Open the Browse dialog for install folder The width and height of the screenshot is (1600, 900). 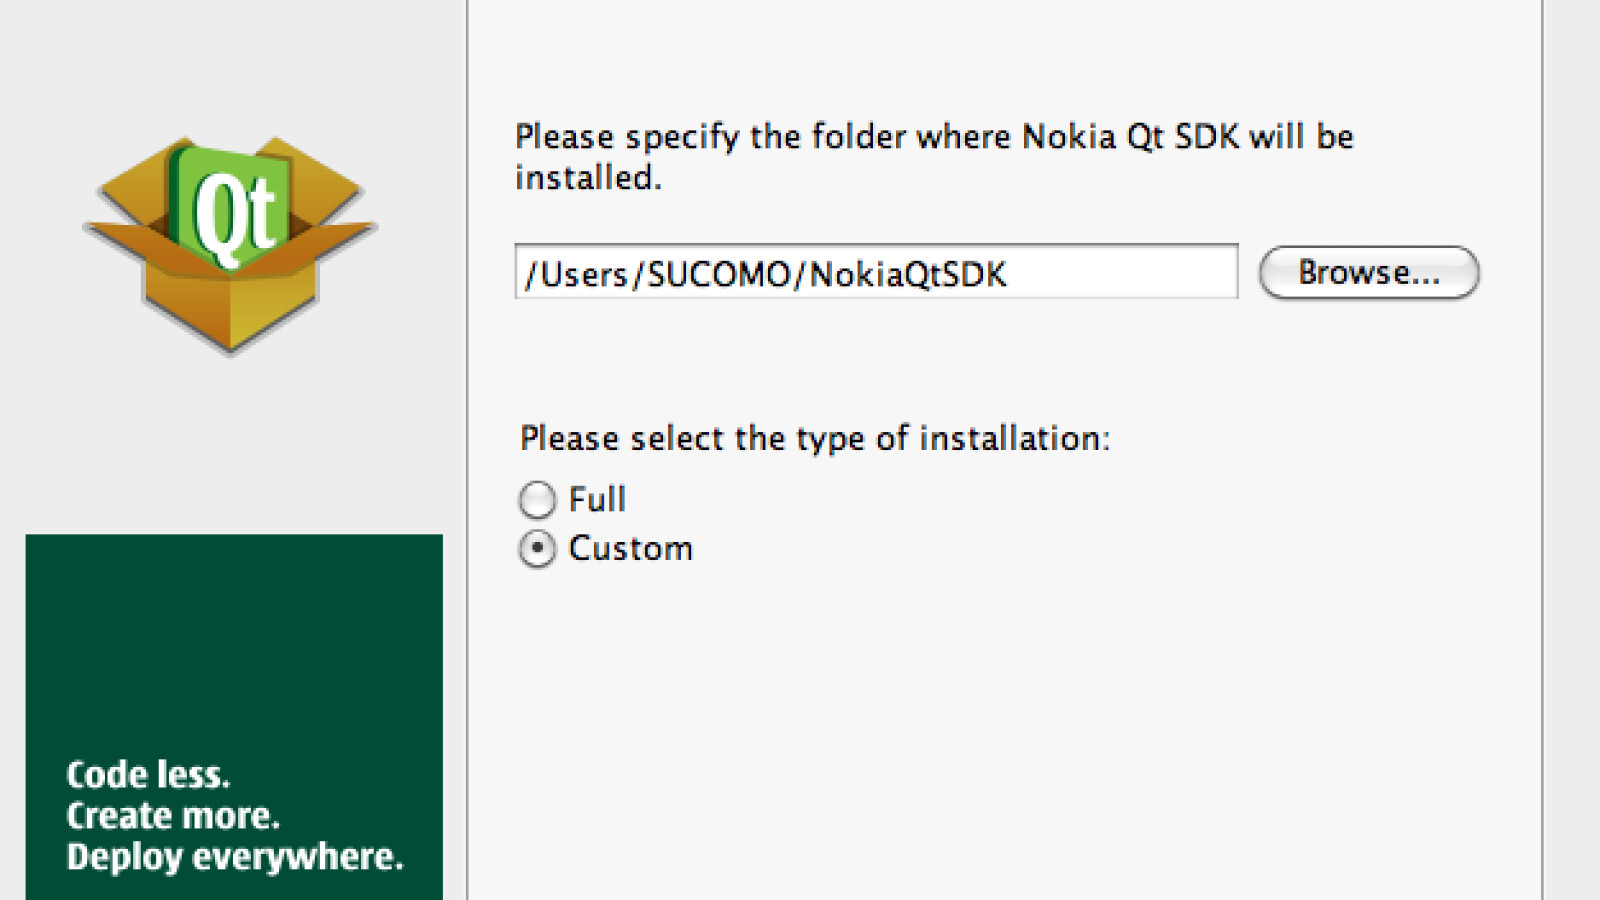pos(1368,272)
